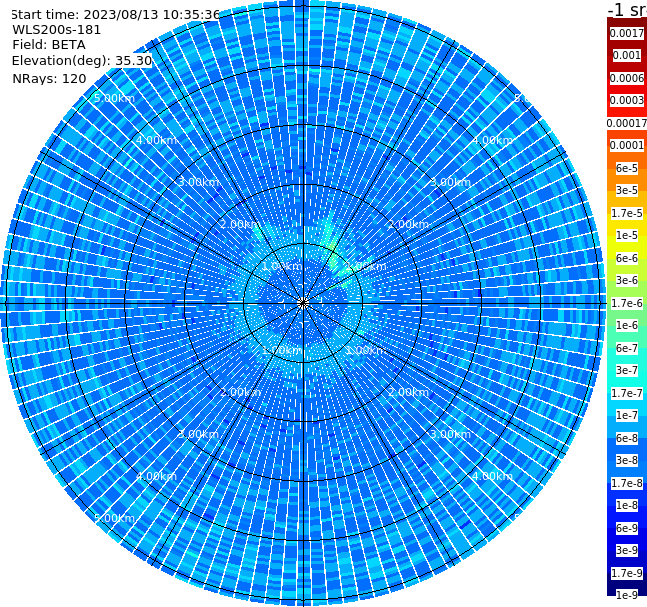Click the 1.00km range label in lower-left quadrant
Image resolution: width=647 pixels, height=607 pixels.
point(282,350)
